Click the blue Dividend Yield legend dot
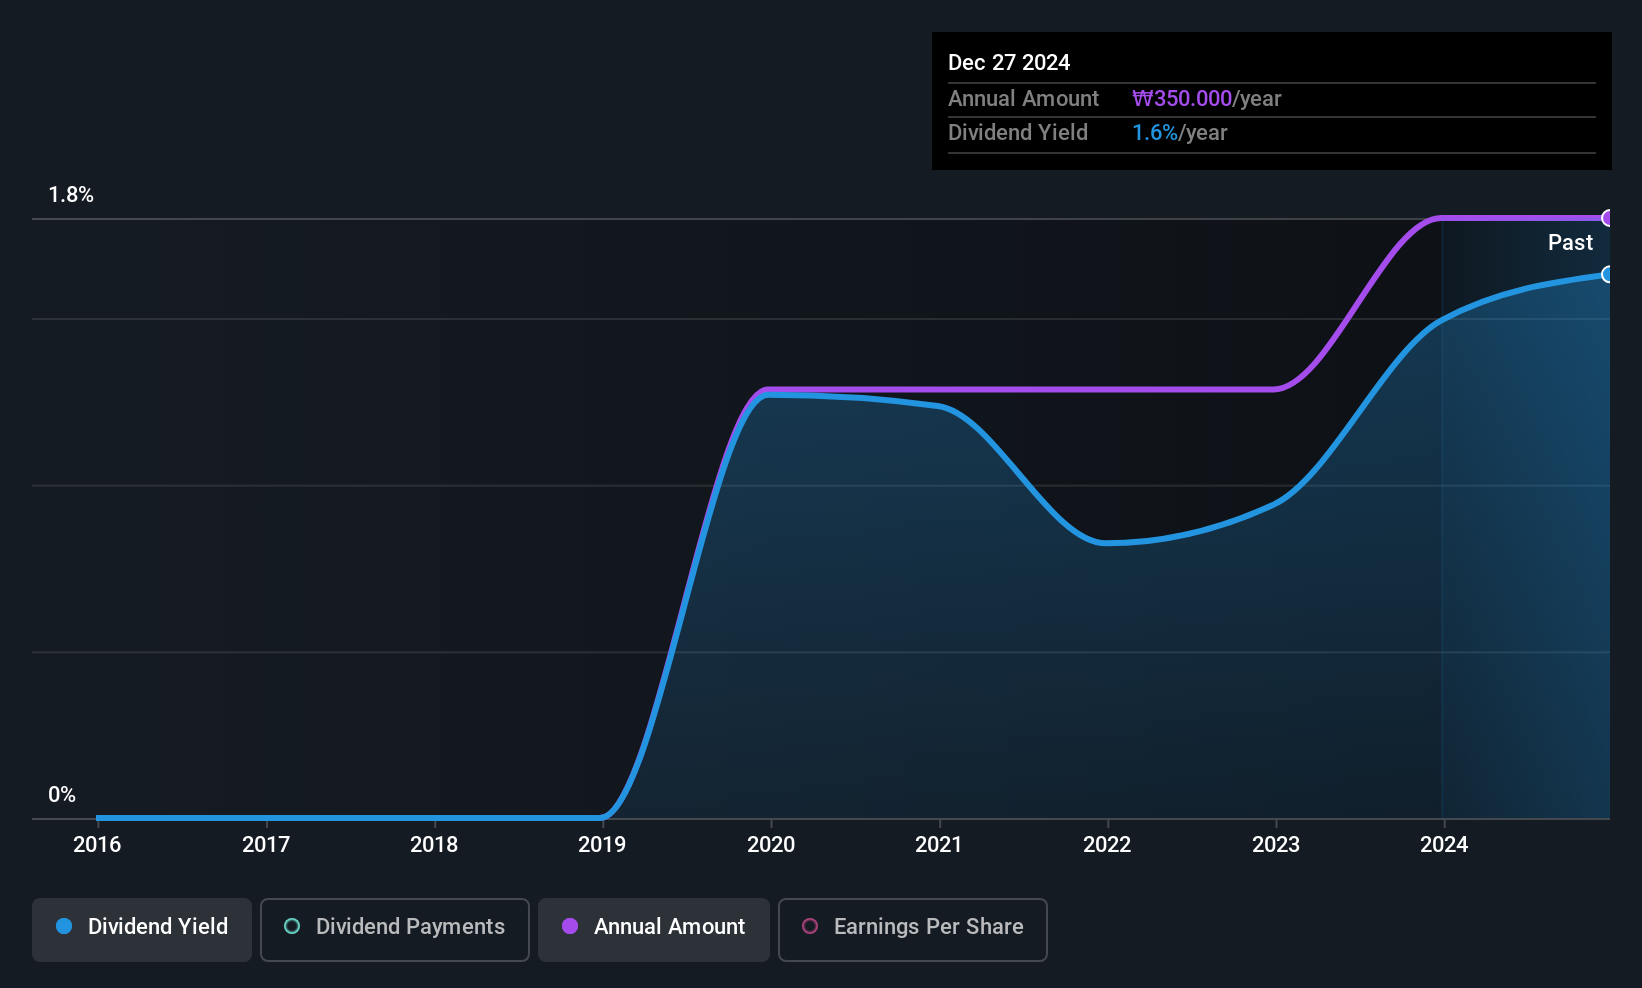Screen dimensions: 1642x988 pos(64,926)
